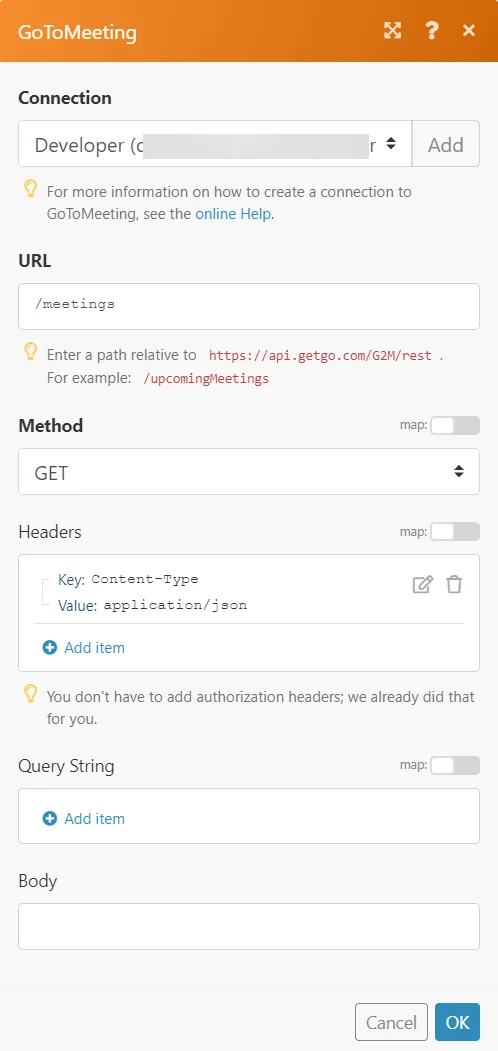Click the Add connection button
The width and height of the screenshot is (498, 1051).
[446, 143]
